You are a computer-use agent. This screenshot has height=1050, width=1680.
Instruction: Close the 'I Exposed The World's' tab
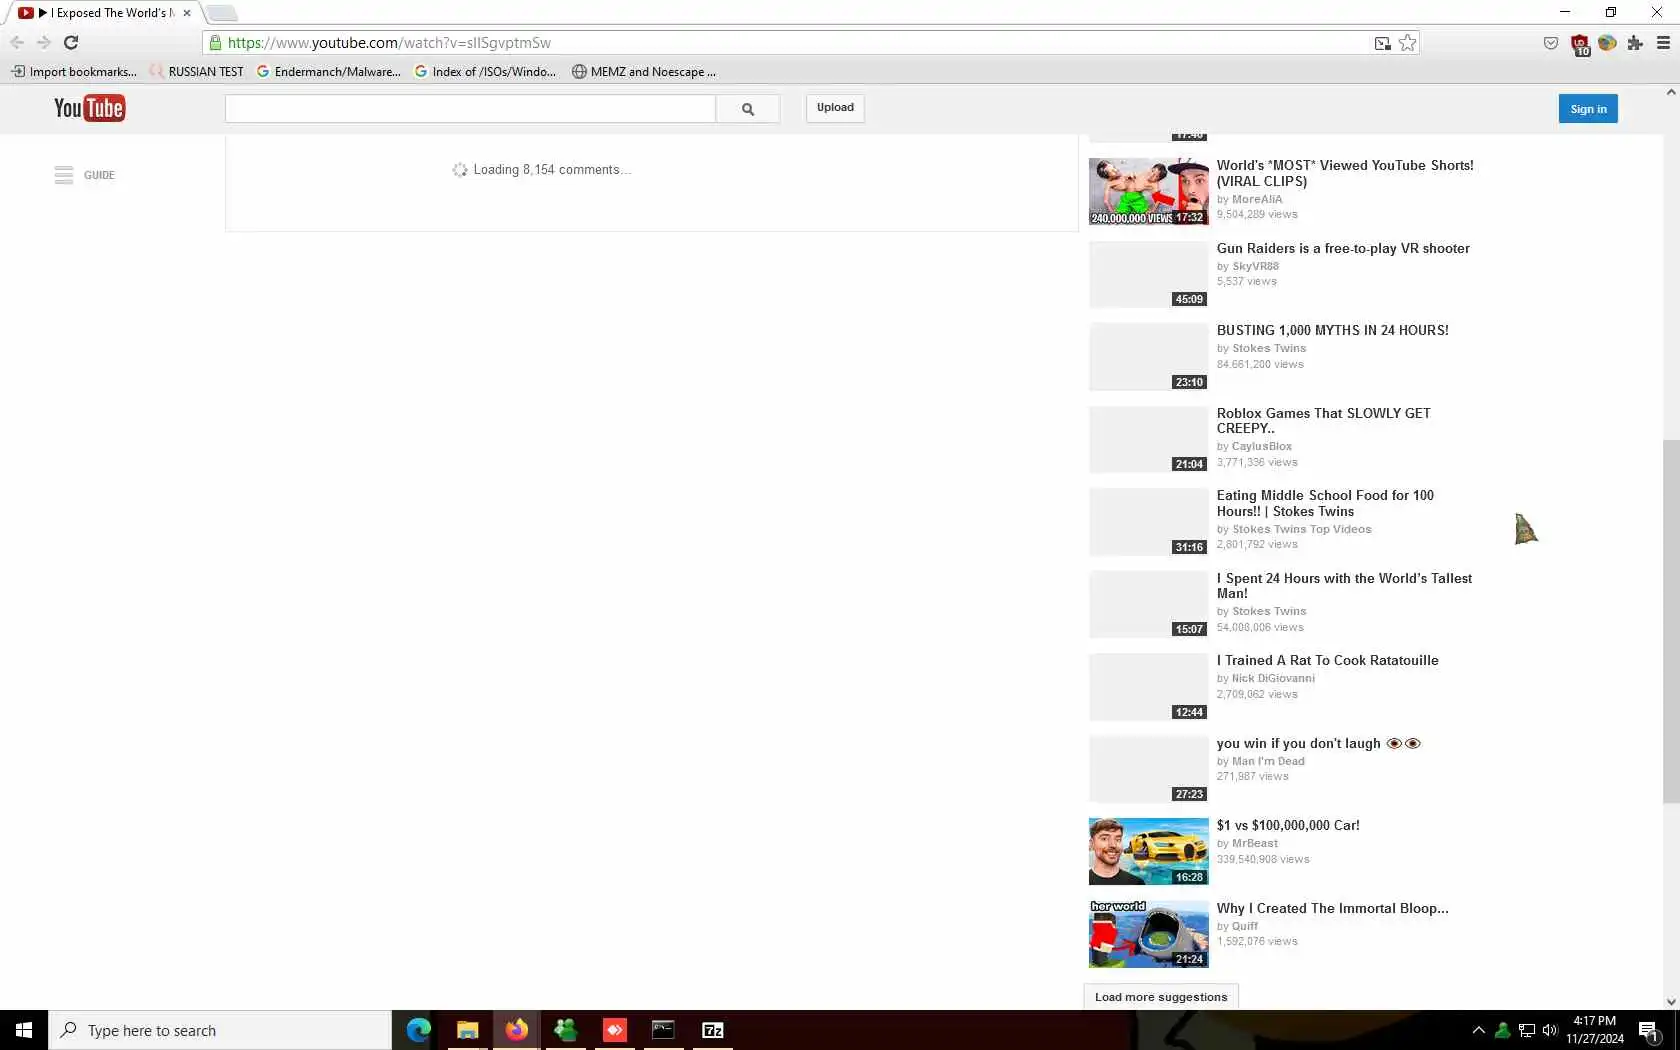[x=187, y=13]
